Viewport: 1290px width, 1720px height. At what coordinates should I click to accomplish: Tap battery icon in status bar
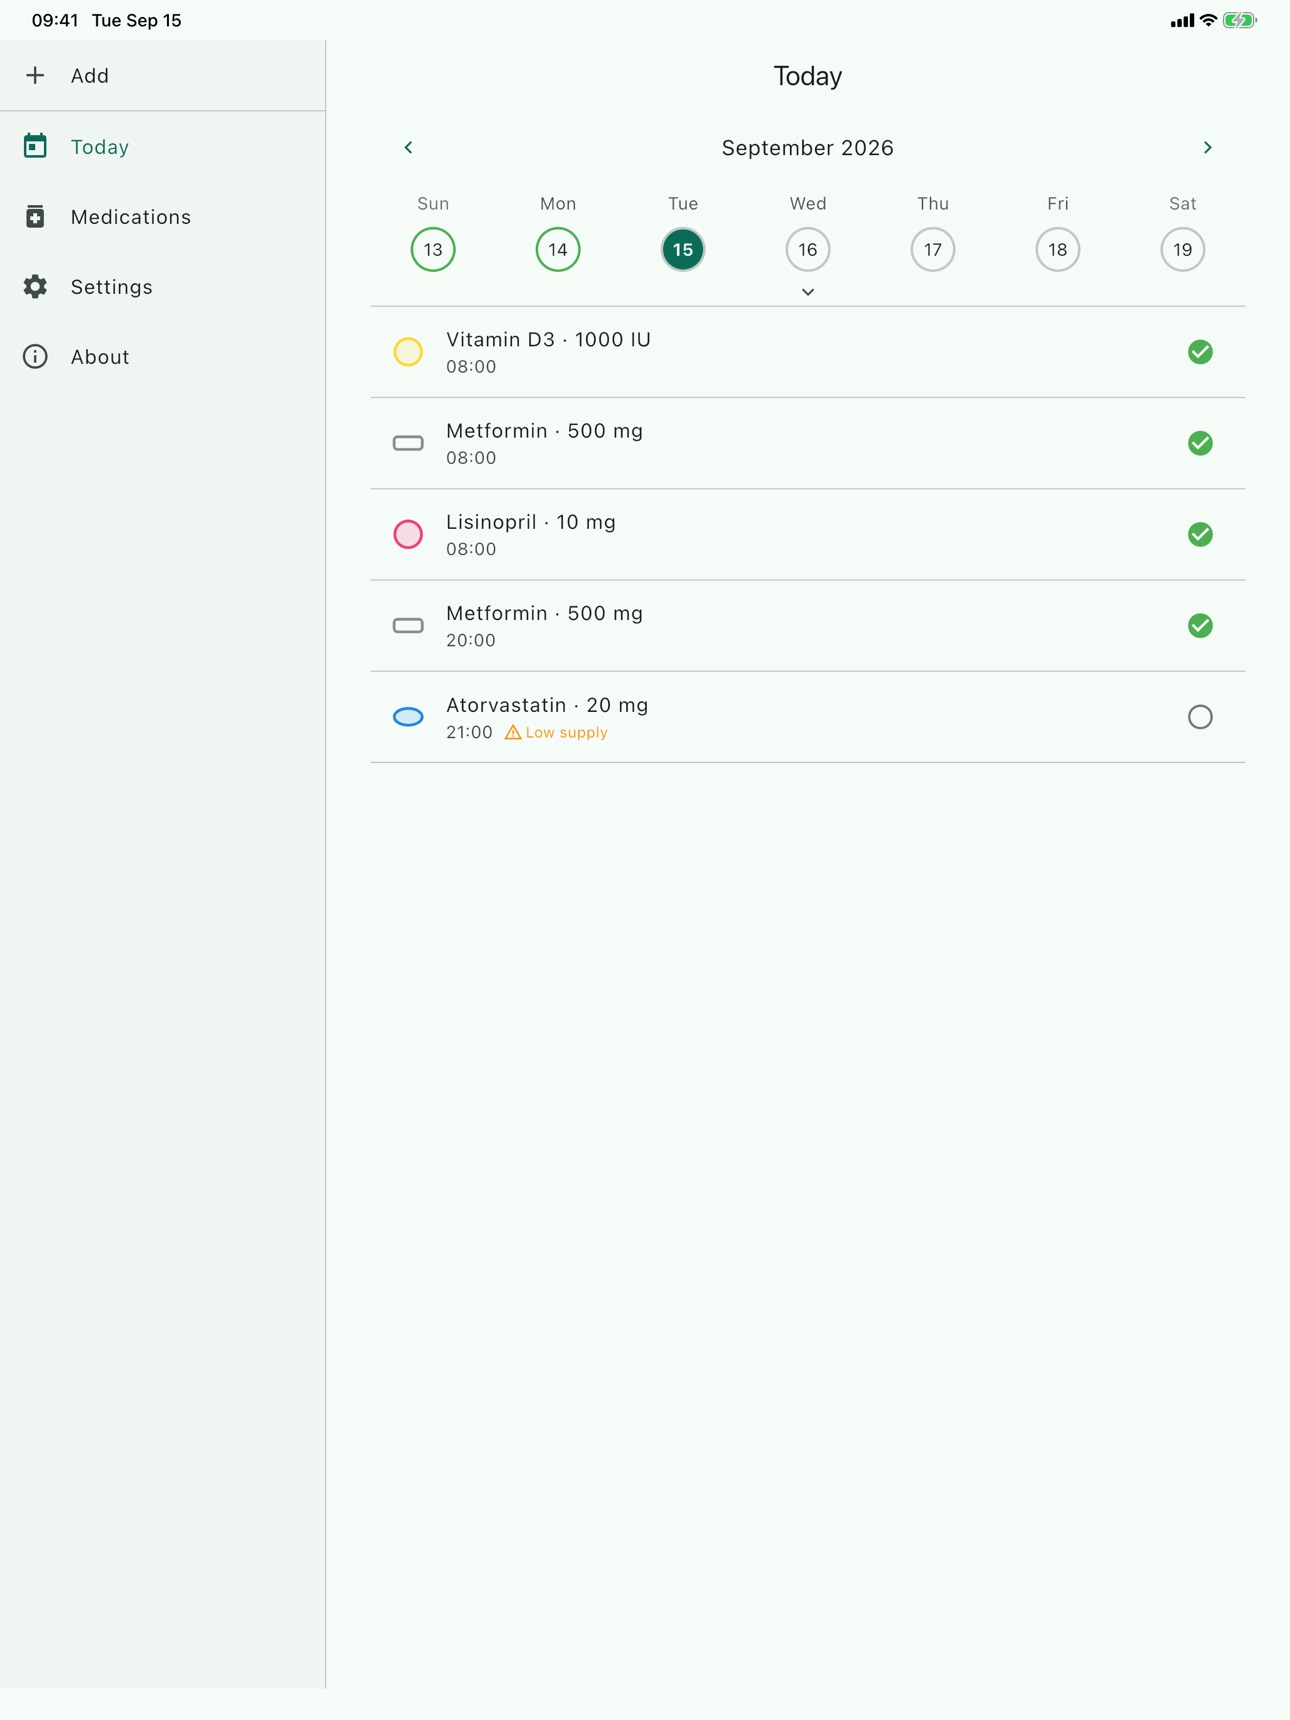(1240, 20)
